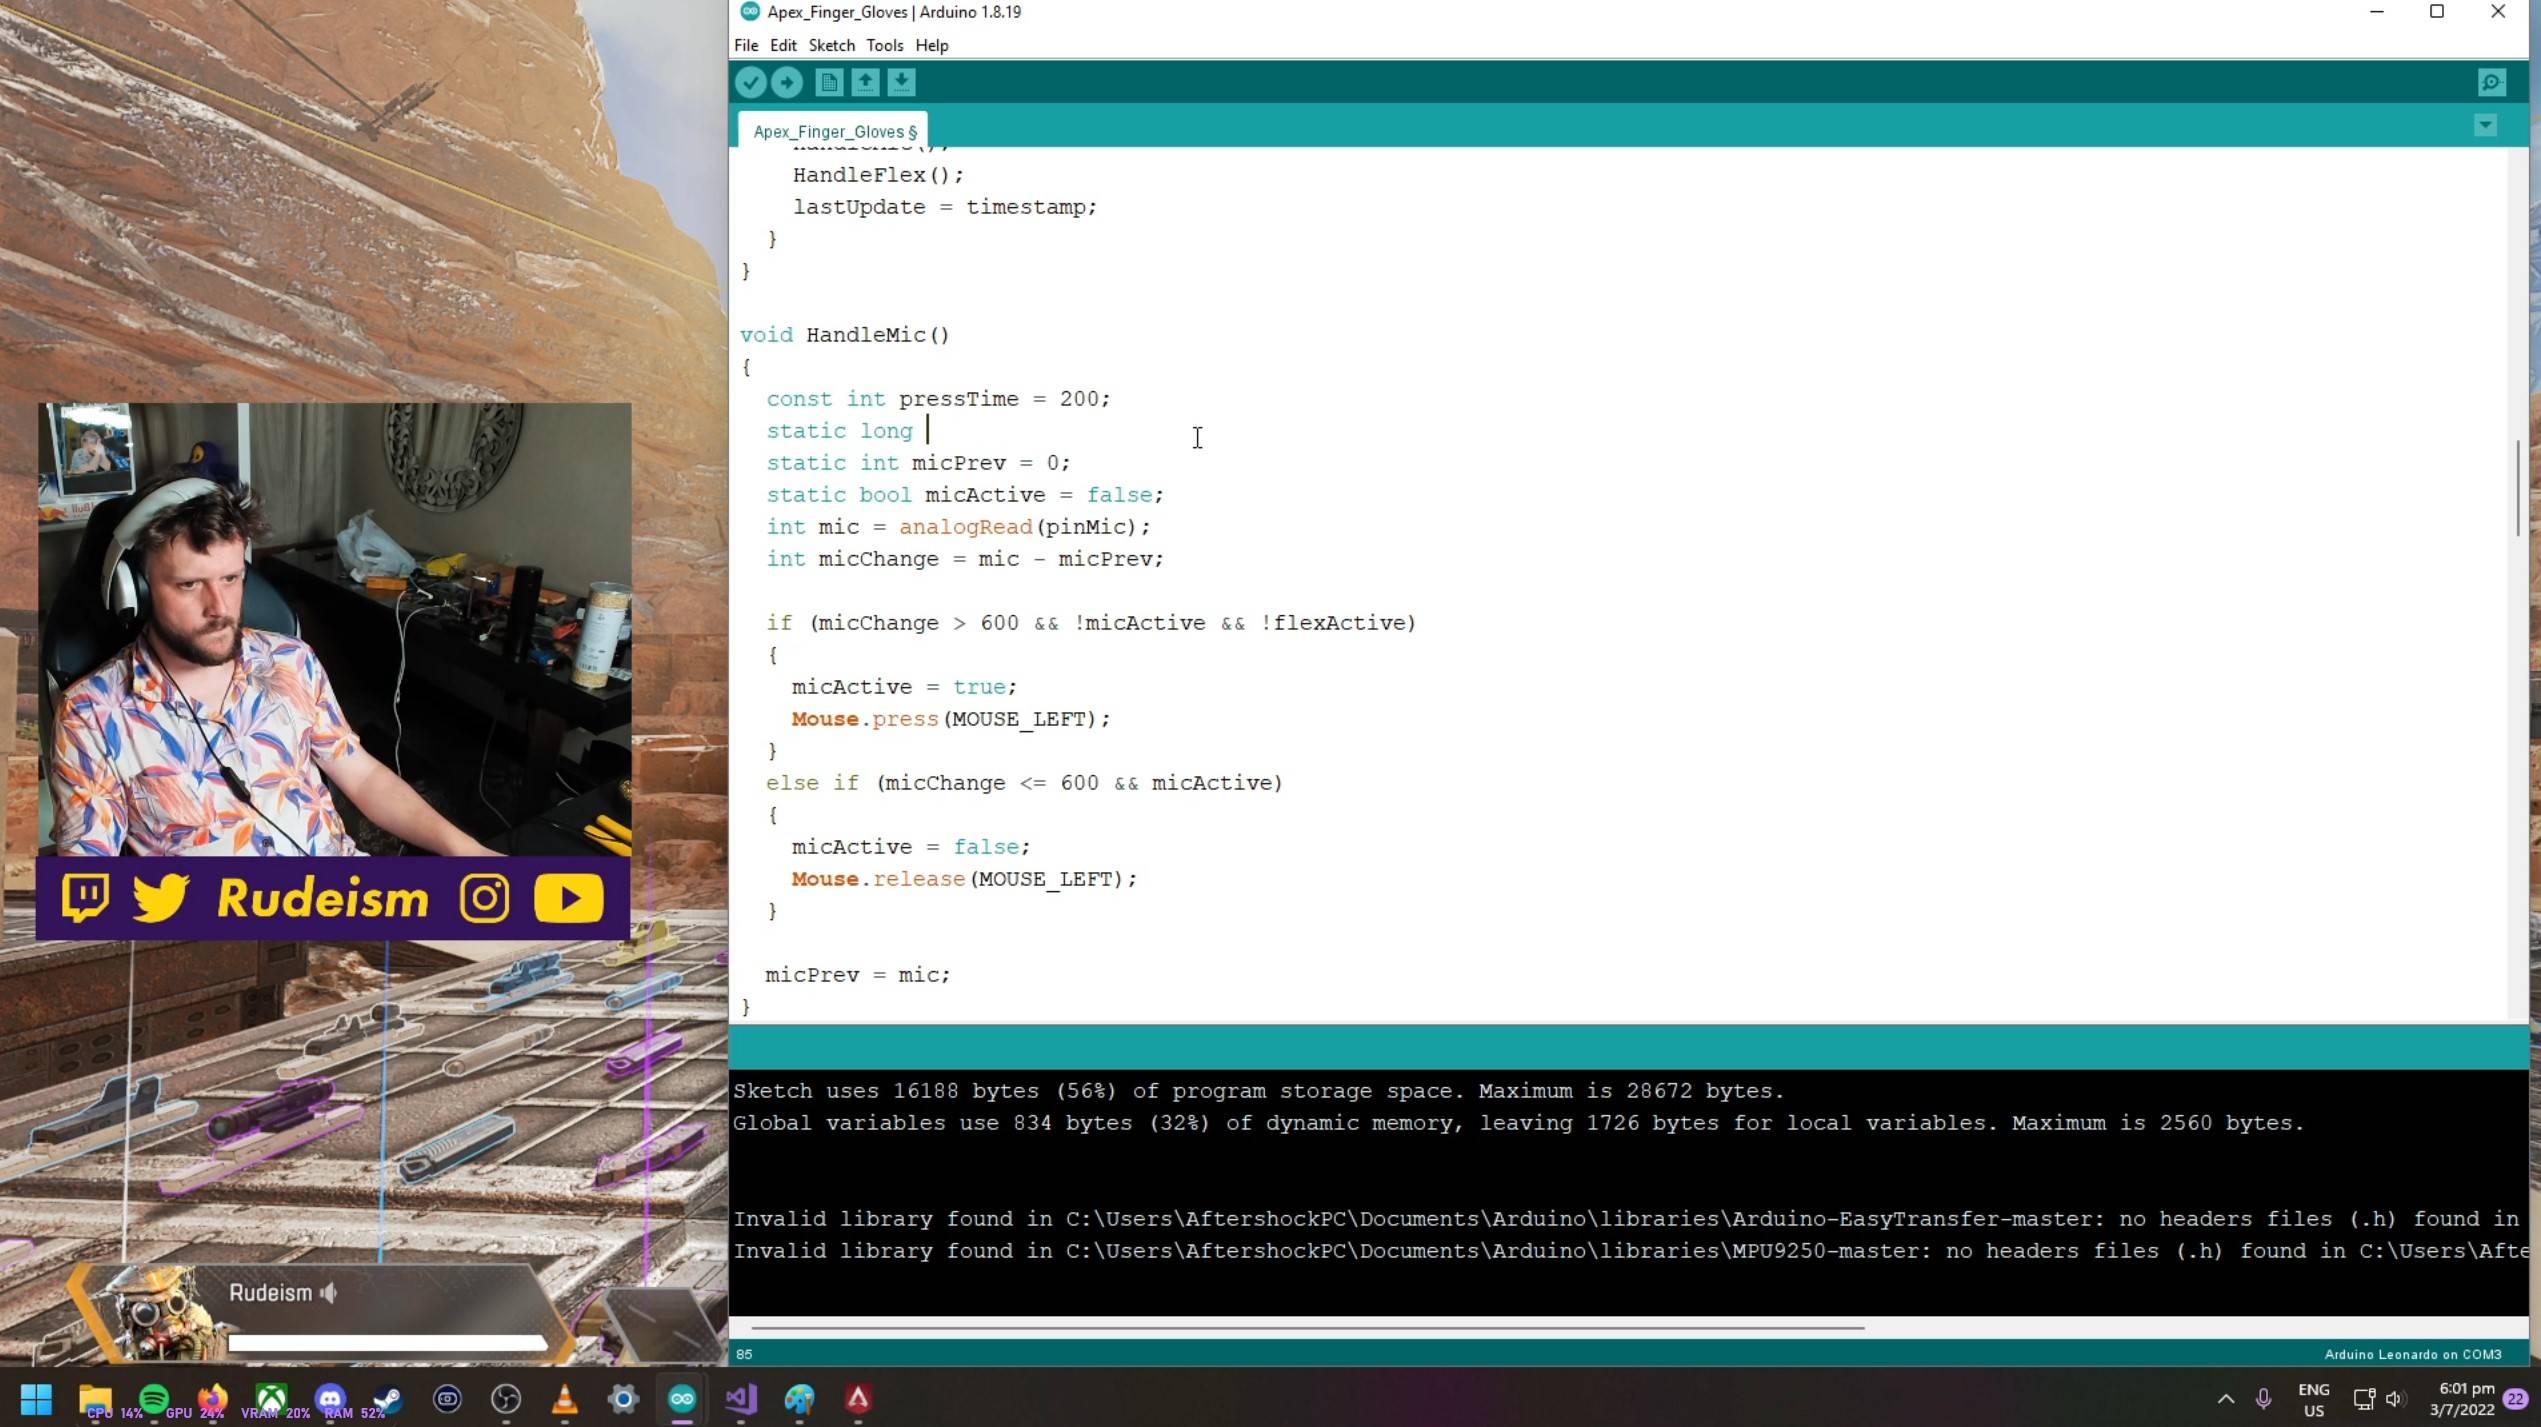Image resolution: width=2541 pixels, height=1427 pixels.
Task: Toggle the taskbar microphone indicator
Action: click(2263, 1398)
